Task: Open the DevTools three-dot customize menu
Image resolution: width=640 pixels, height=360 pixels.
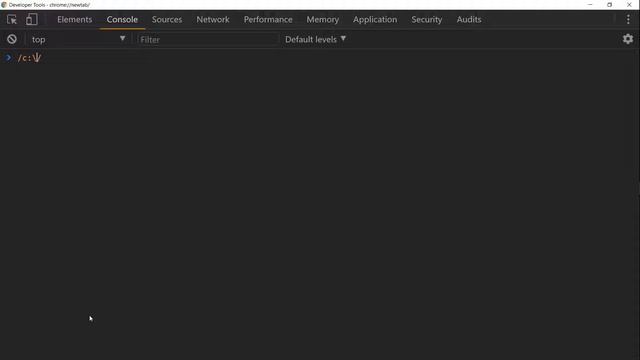Action: pyautogui.click(x=628, y=20)
